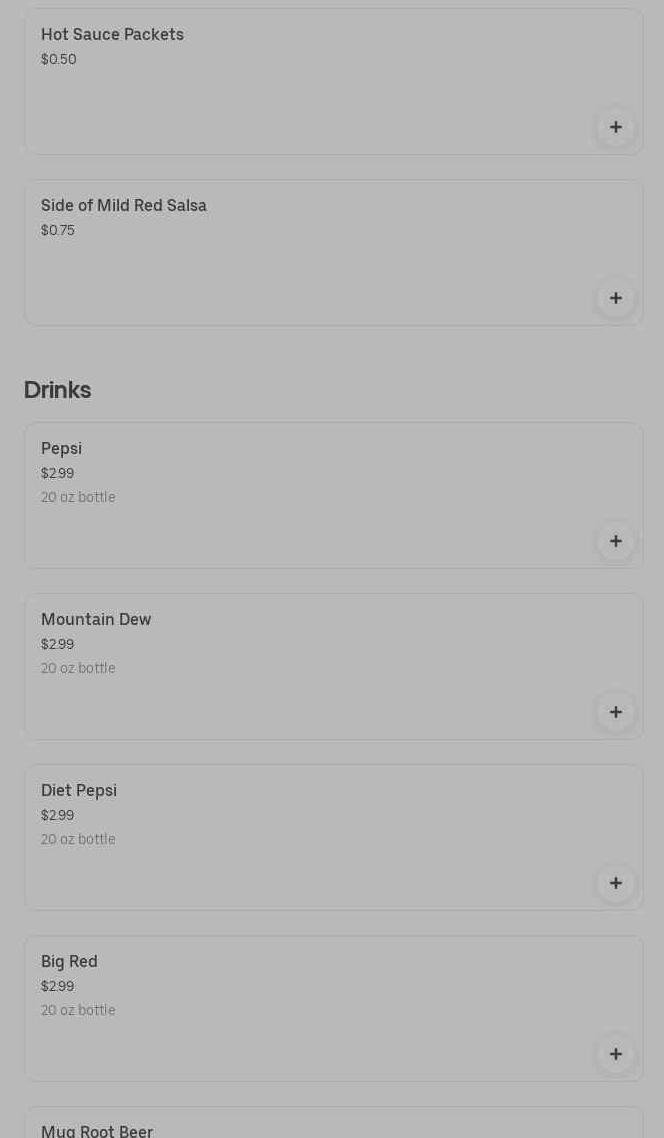Click Mountain Dew's 20 oz bottle text
This screenshot has width=664, height=1138.
pyautogui.click(x=78, y=668)
